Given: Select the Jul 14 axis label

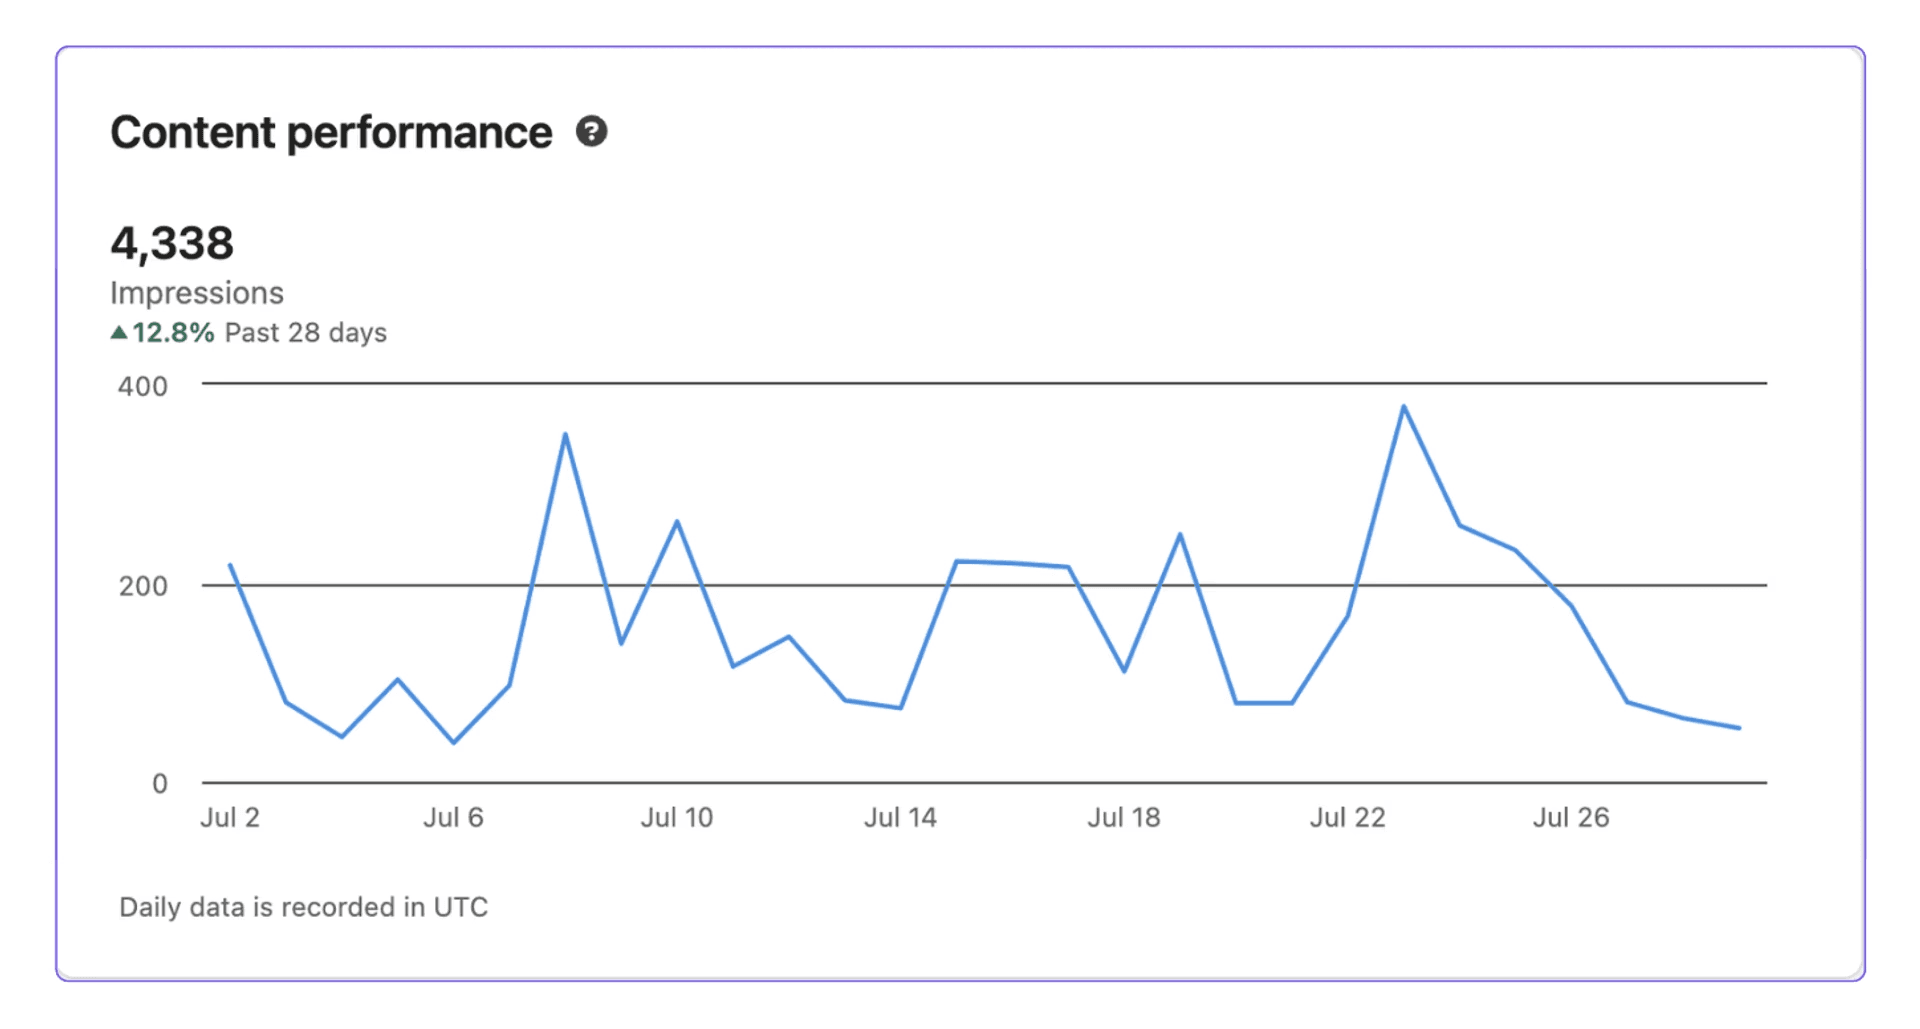Looking at the screenshot, I should 902,817.
